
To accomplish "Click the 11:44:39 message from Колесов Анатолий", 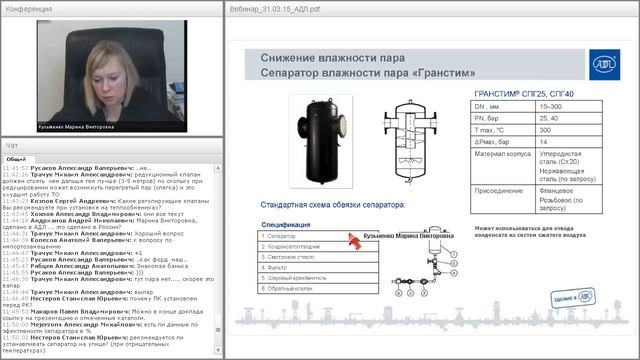I will click(x=87, y=243).
